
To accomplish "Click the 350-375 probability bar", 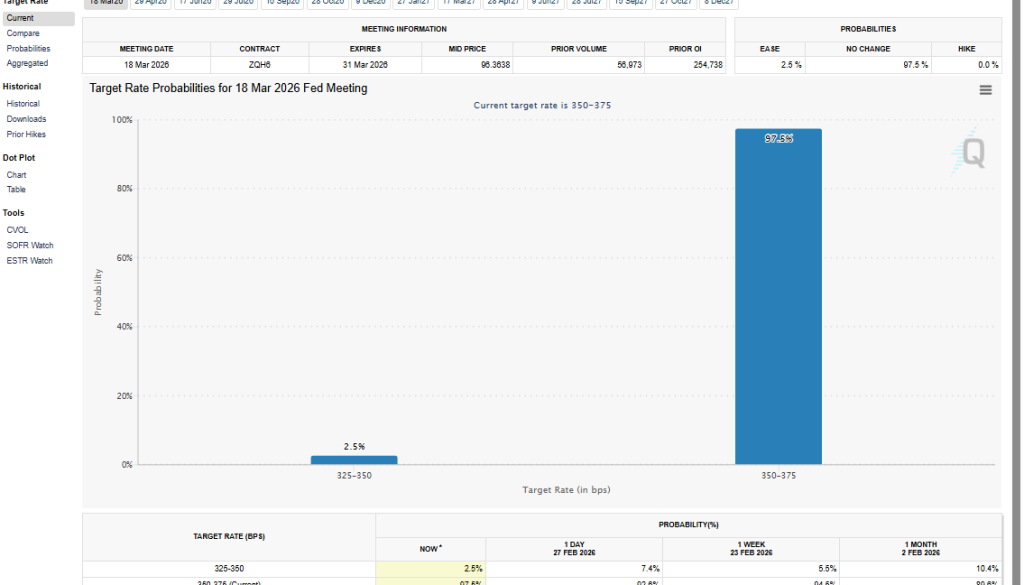I will [x=778, y=300].
